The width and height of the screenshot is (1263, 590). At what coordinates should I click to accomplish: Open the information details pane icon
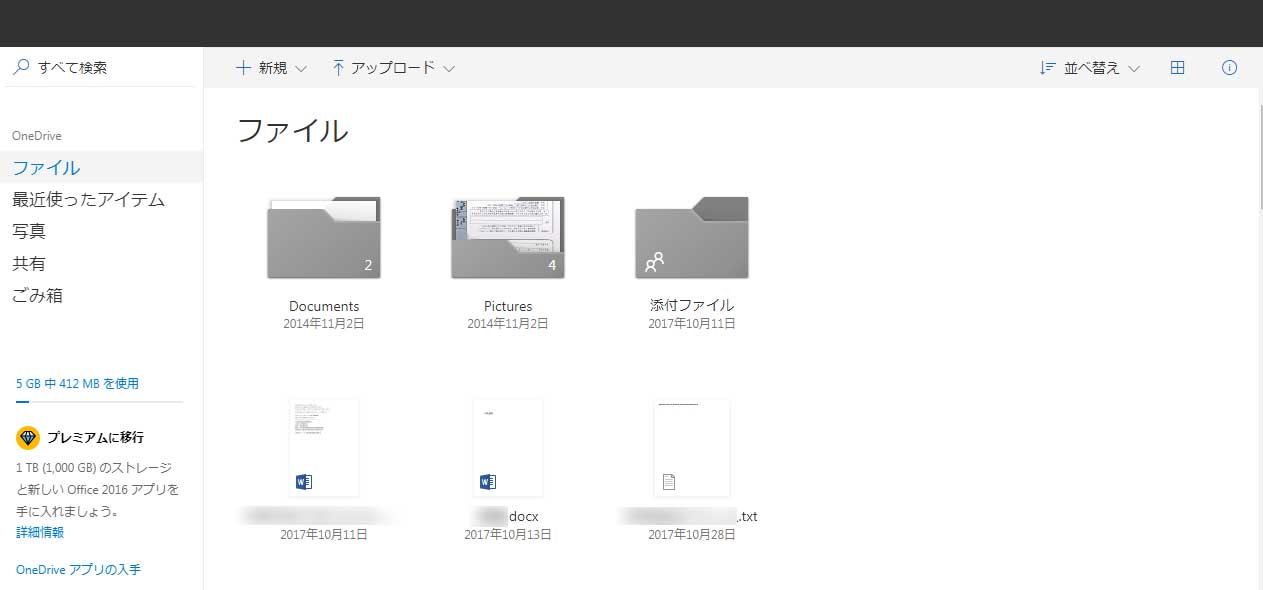pyautogui.click(x=1230, y=68)
